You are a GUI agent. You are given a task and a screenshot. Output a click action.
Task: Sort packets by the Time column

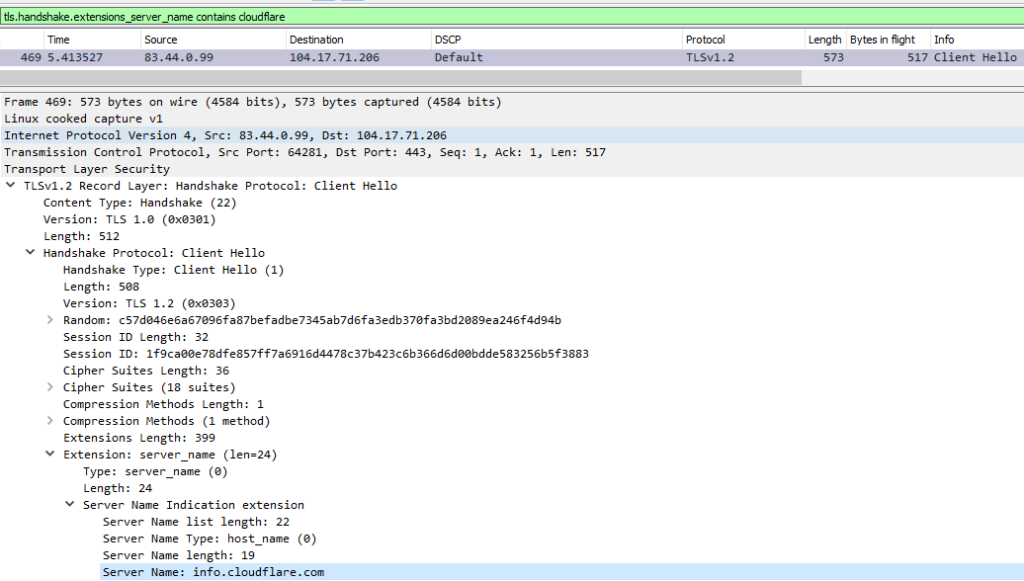coord(60,39)
